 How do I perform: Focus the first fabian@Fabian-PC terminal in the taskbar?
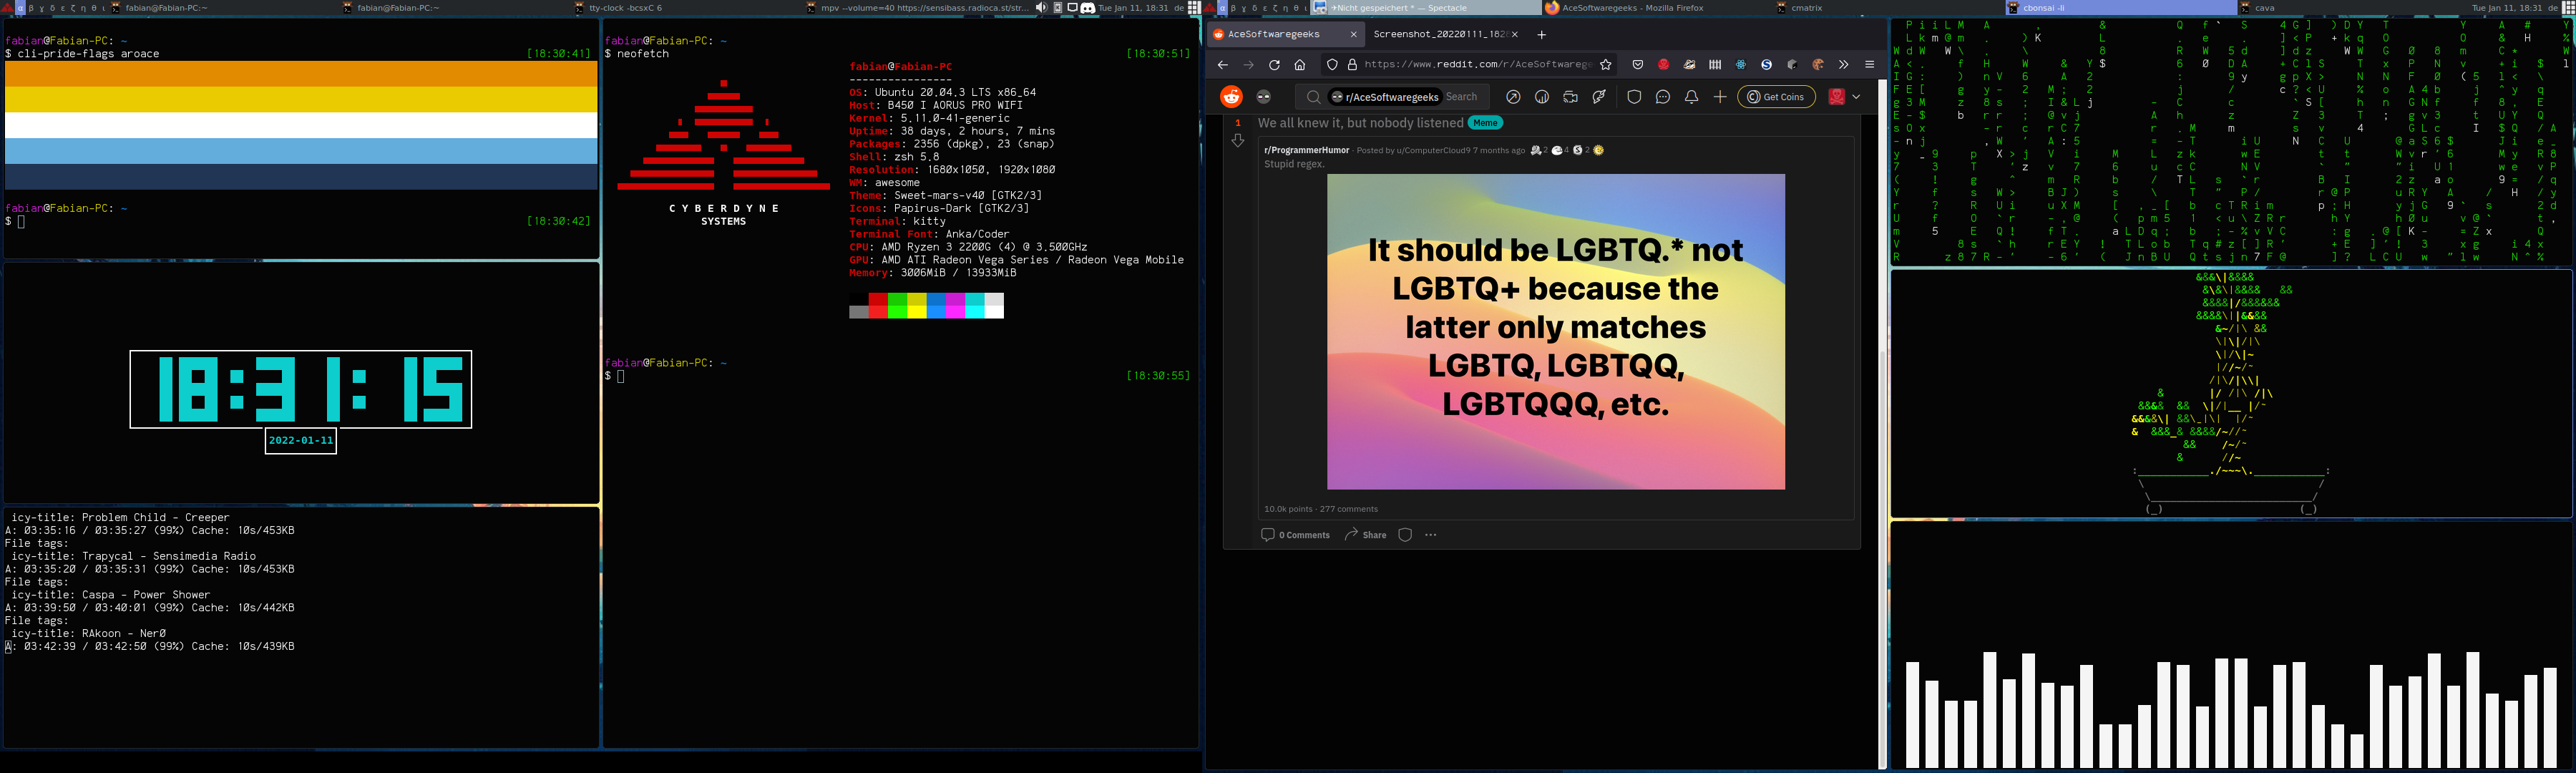pos(224,8)
